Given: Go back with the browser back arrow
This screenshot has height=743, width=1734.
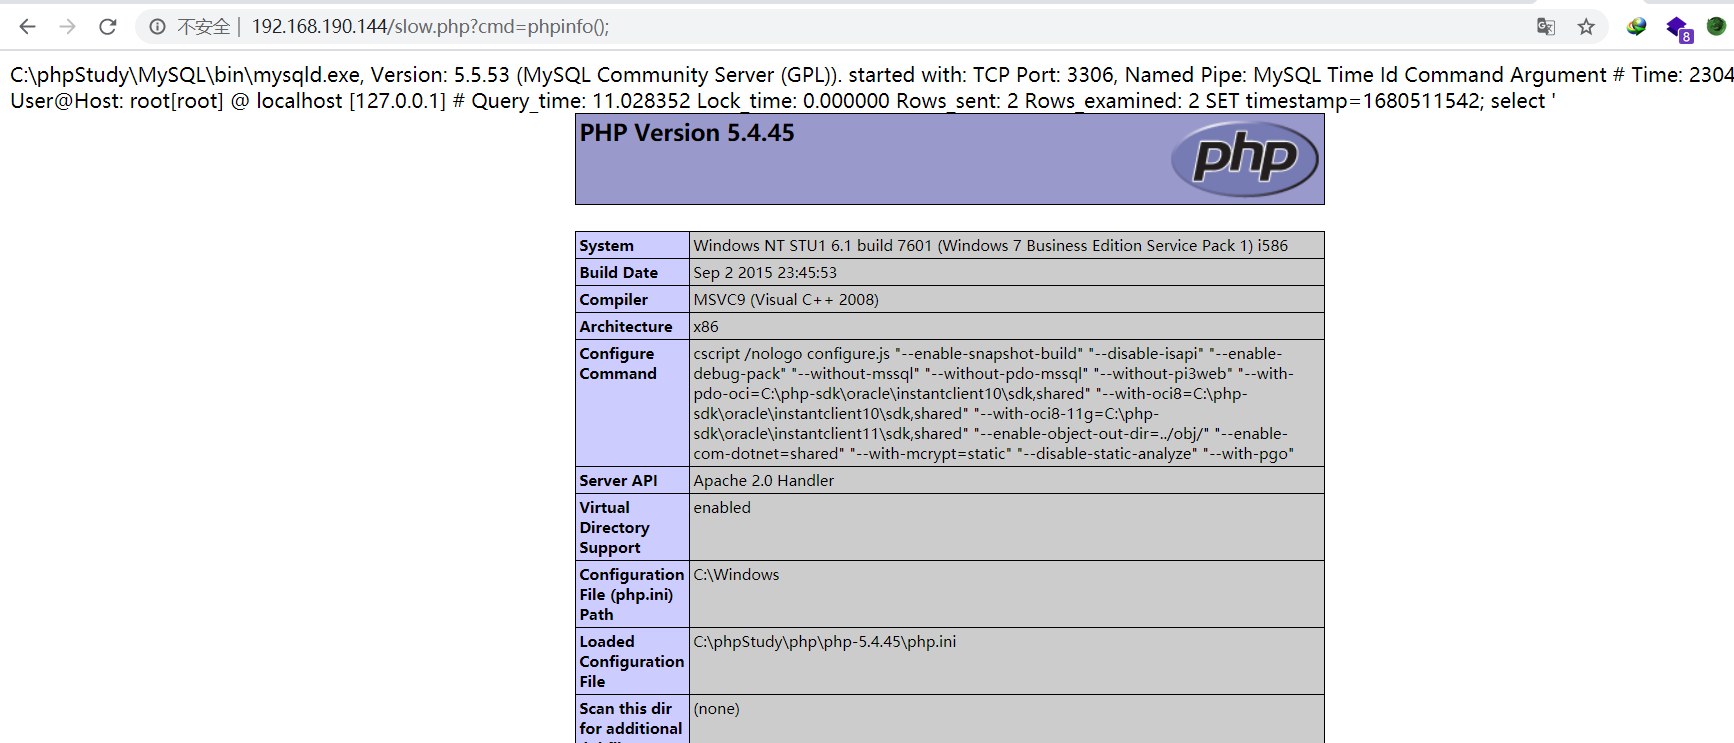Looking at the screenshot, I should click(27, 27).
